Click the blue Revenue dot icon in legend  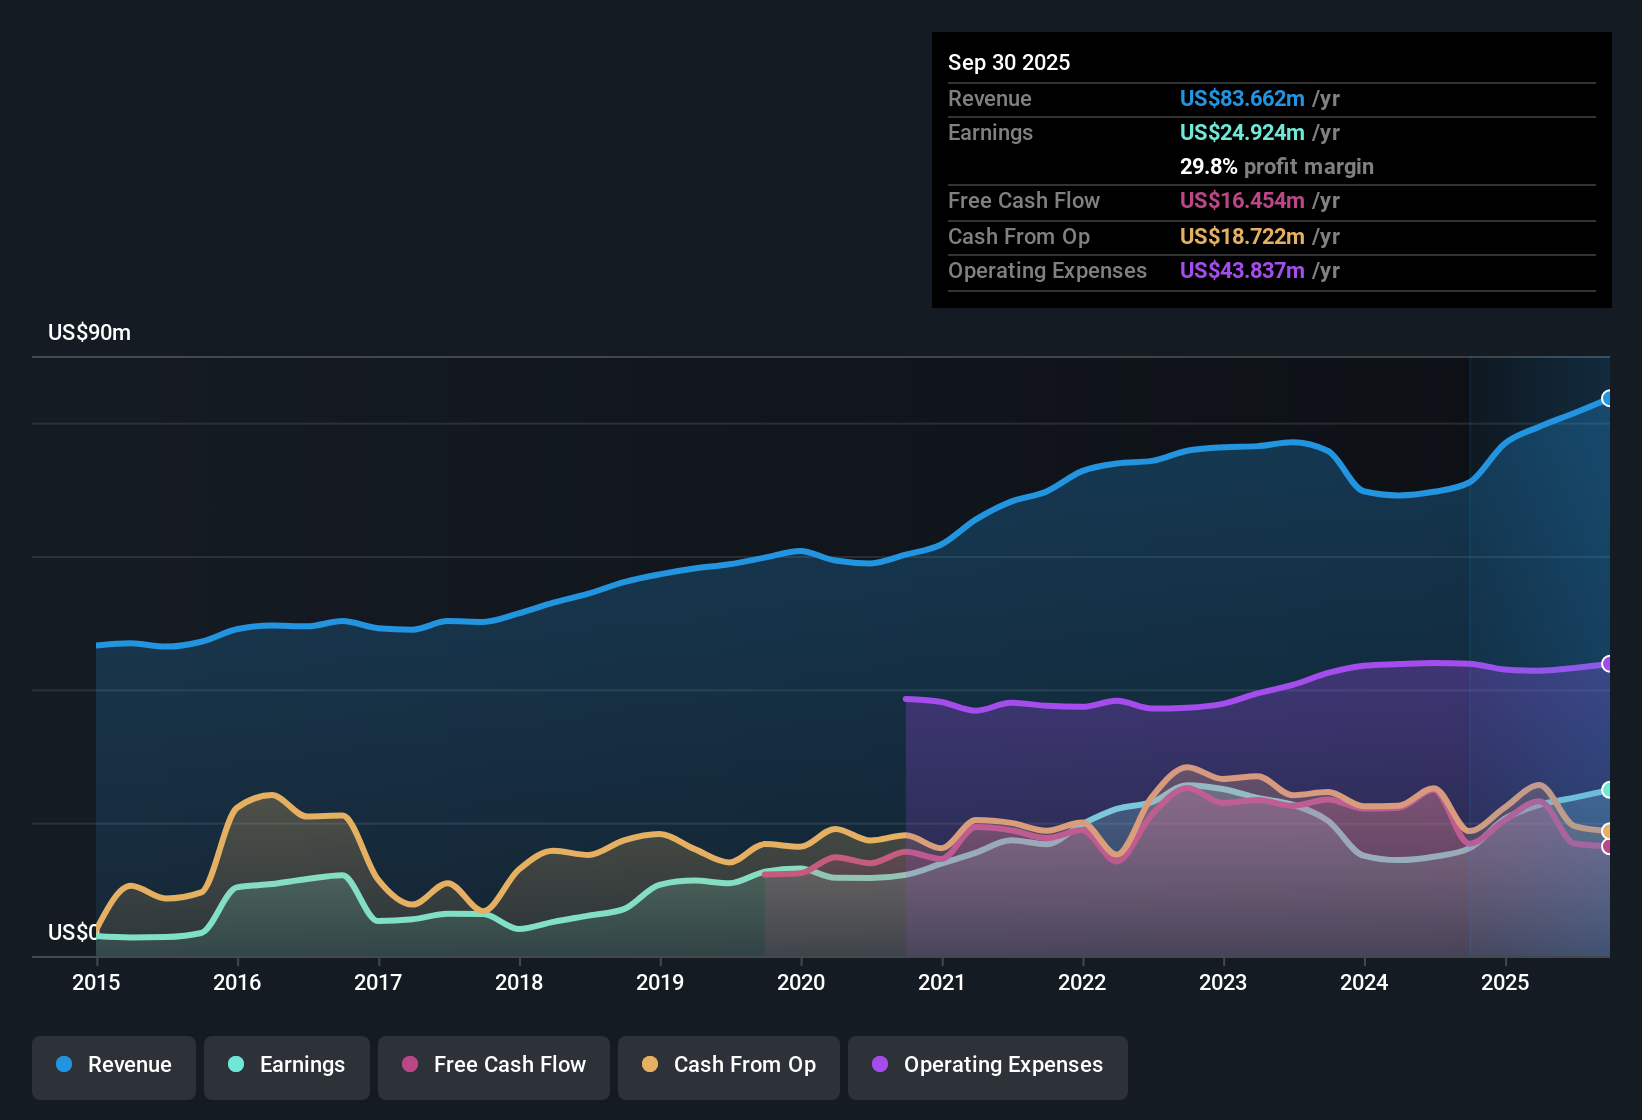63,1065
